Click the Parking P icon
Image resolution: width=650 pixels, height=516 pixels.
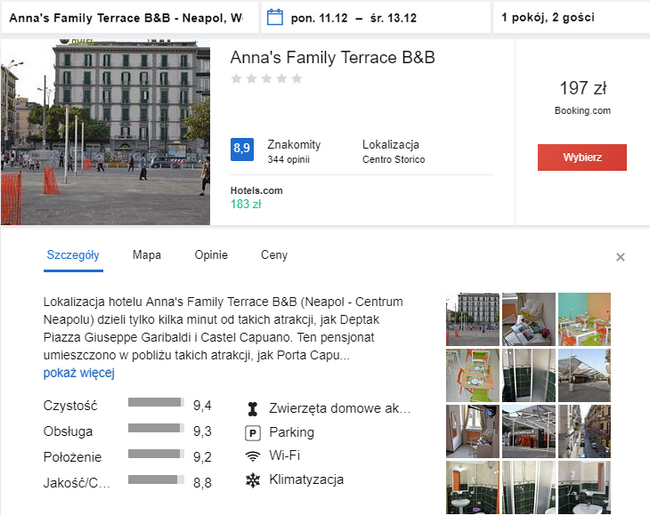coord(252,433)
